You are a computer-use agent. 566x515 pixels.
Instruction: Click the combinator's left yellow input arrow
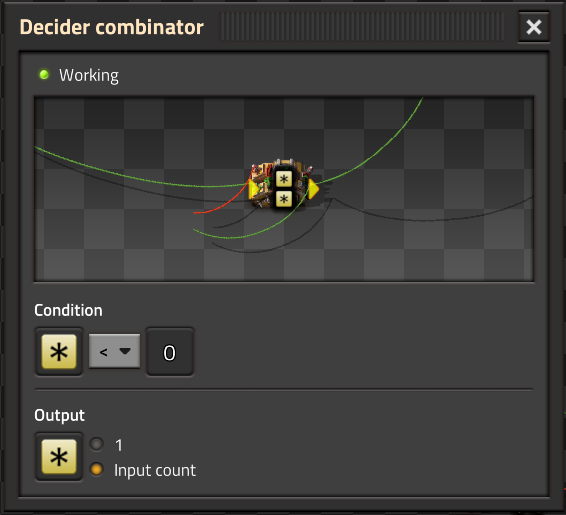pos(254,189)
